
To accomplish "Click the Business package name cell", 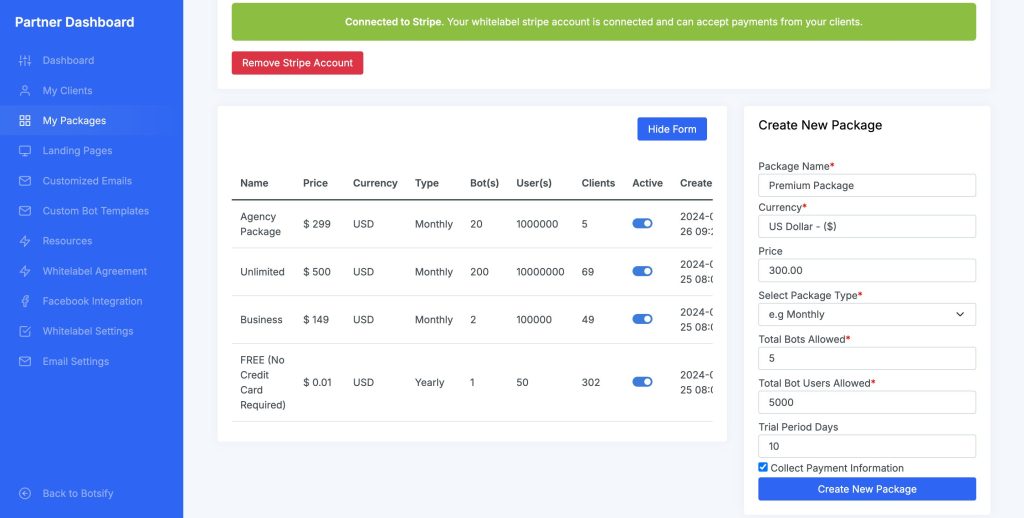I will (x=261, y=319).
